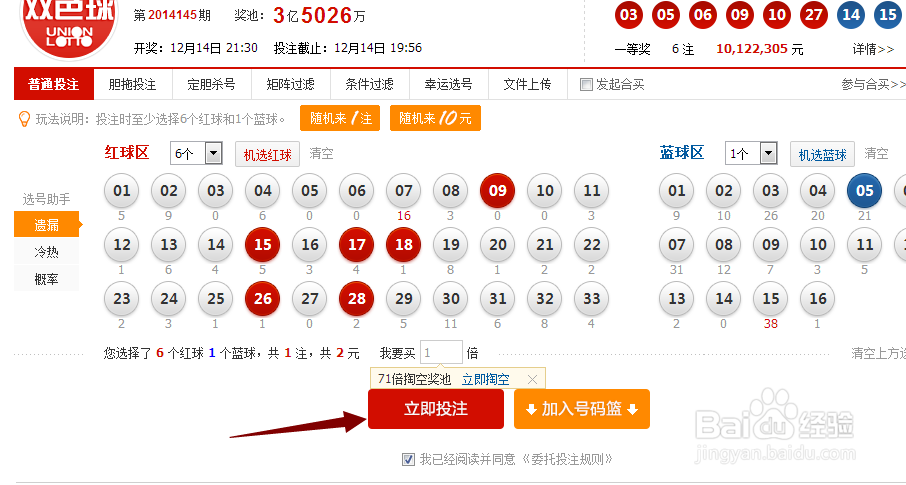The height and width of the screenshot is (485, 906).
Task: Switch to 胆拖投注 tab
Action: [x=132, y=84]
